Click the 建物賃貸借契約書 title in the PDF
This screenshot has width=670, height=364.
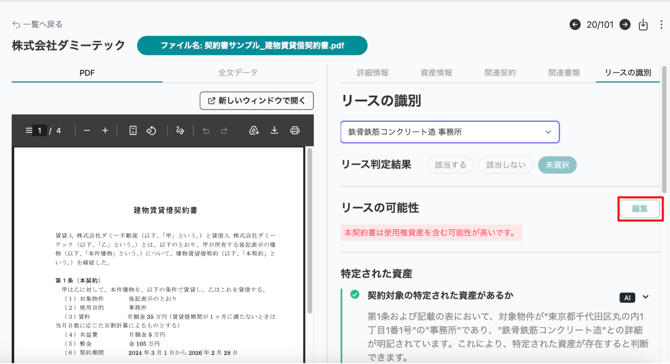tap(165, 210)
